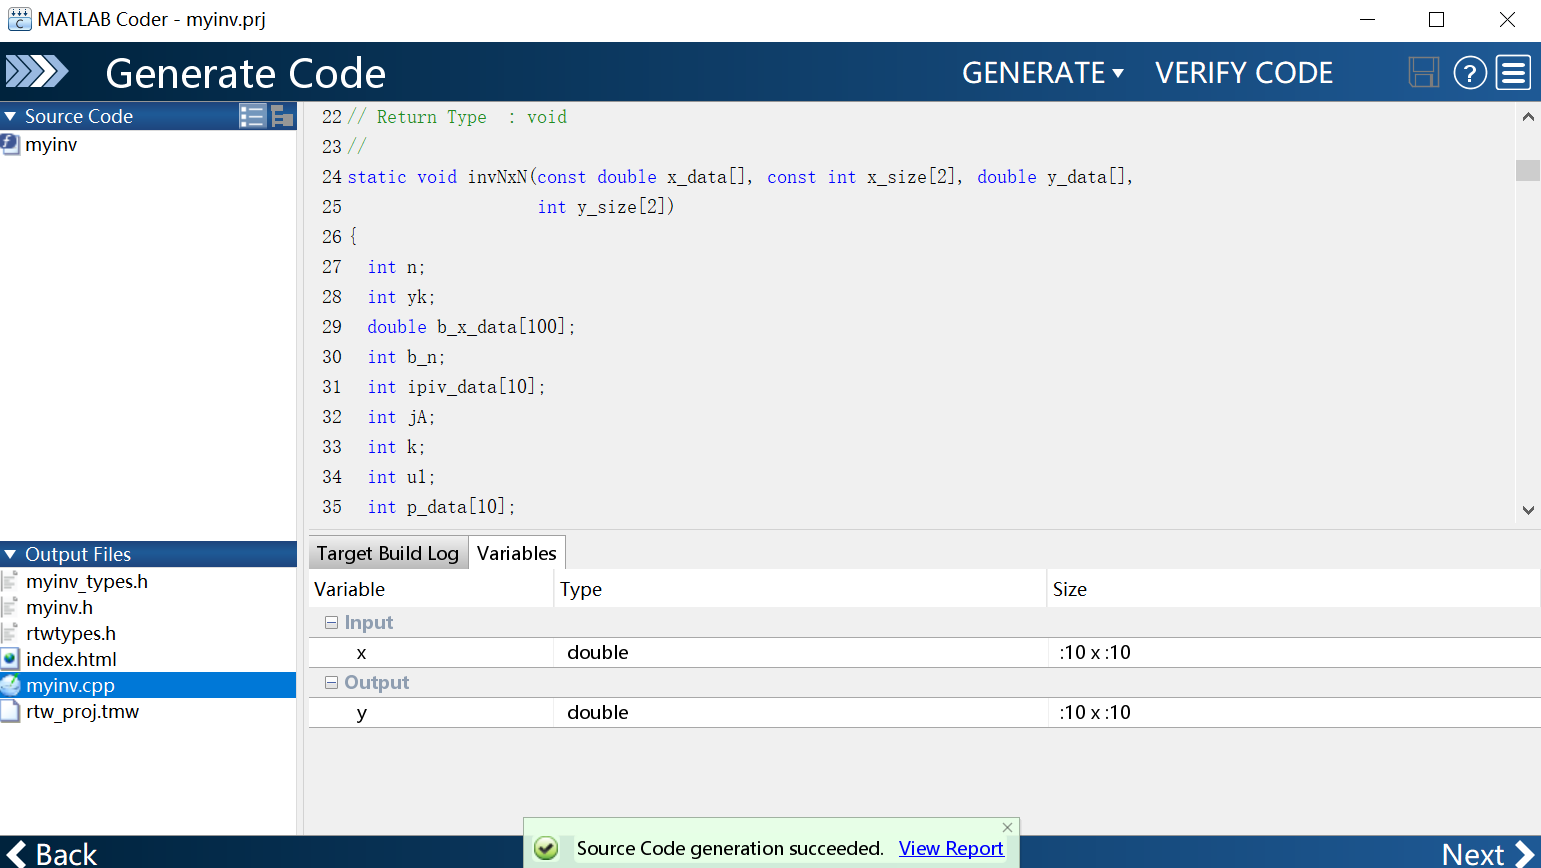Click the code editor scrollbar thumb

tap(1528, 170)
